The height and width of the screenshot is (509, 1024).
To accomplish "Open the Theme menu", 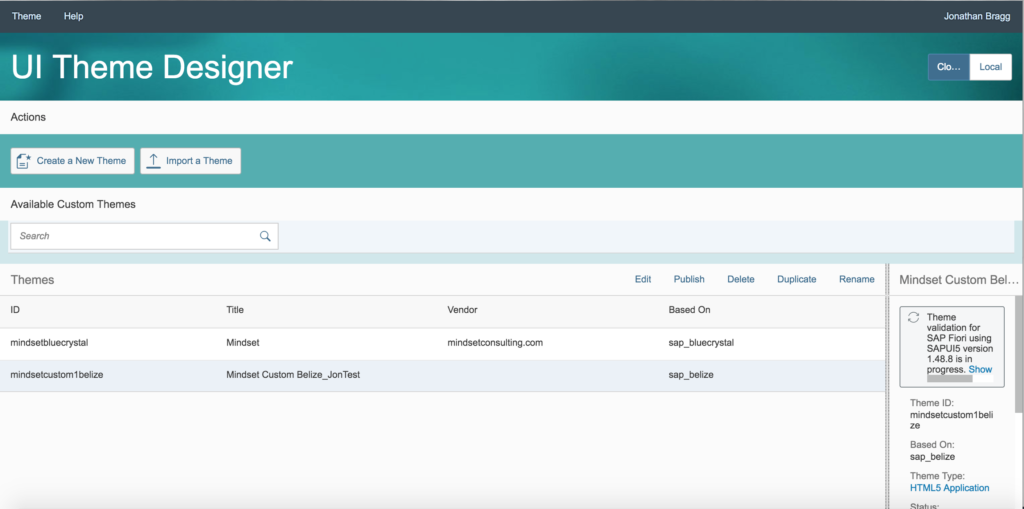I will [x=26, y=16].
